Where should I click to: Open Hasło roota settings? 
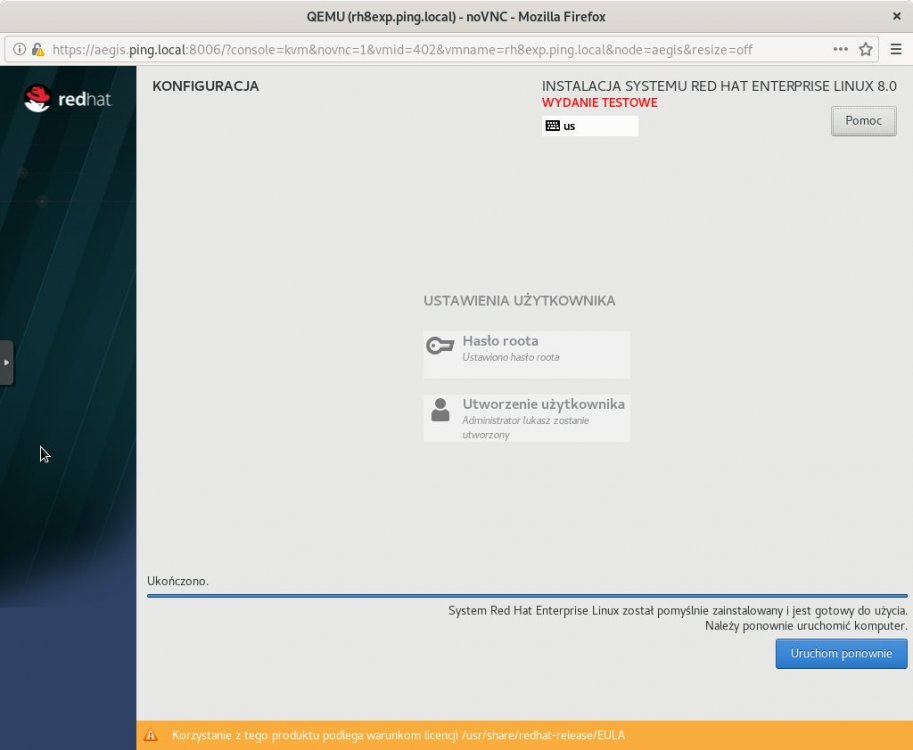point(526,355)
